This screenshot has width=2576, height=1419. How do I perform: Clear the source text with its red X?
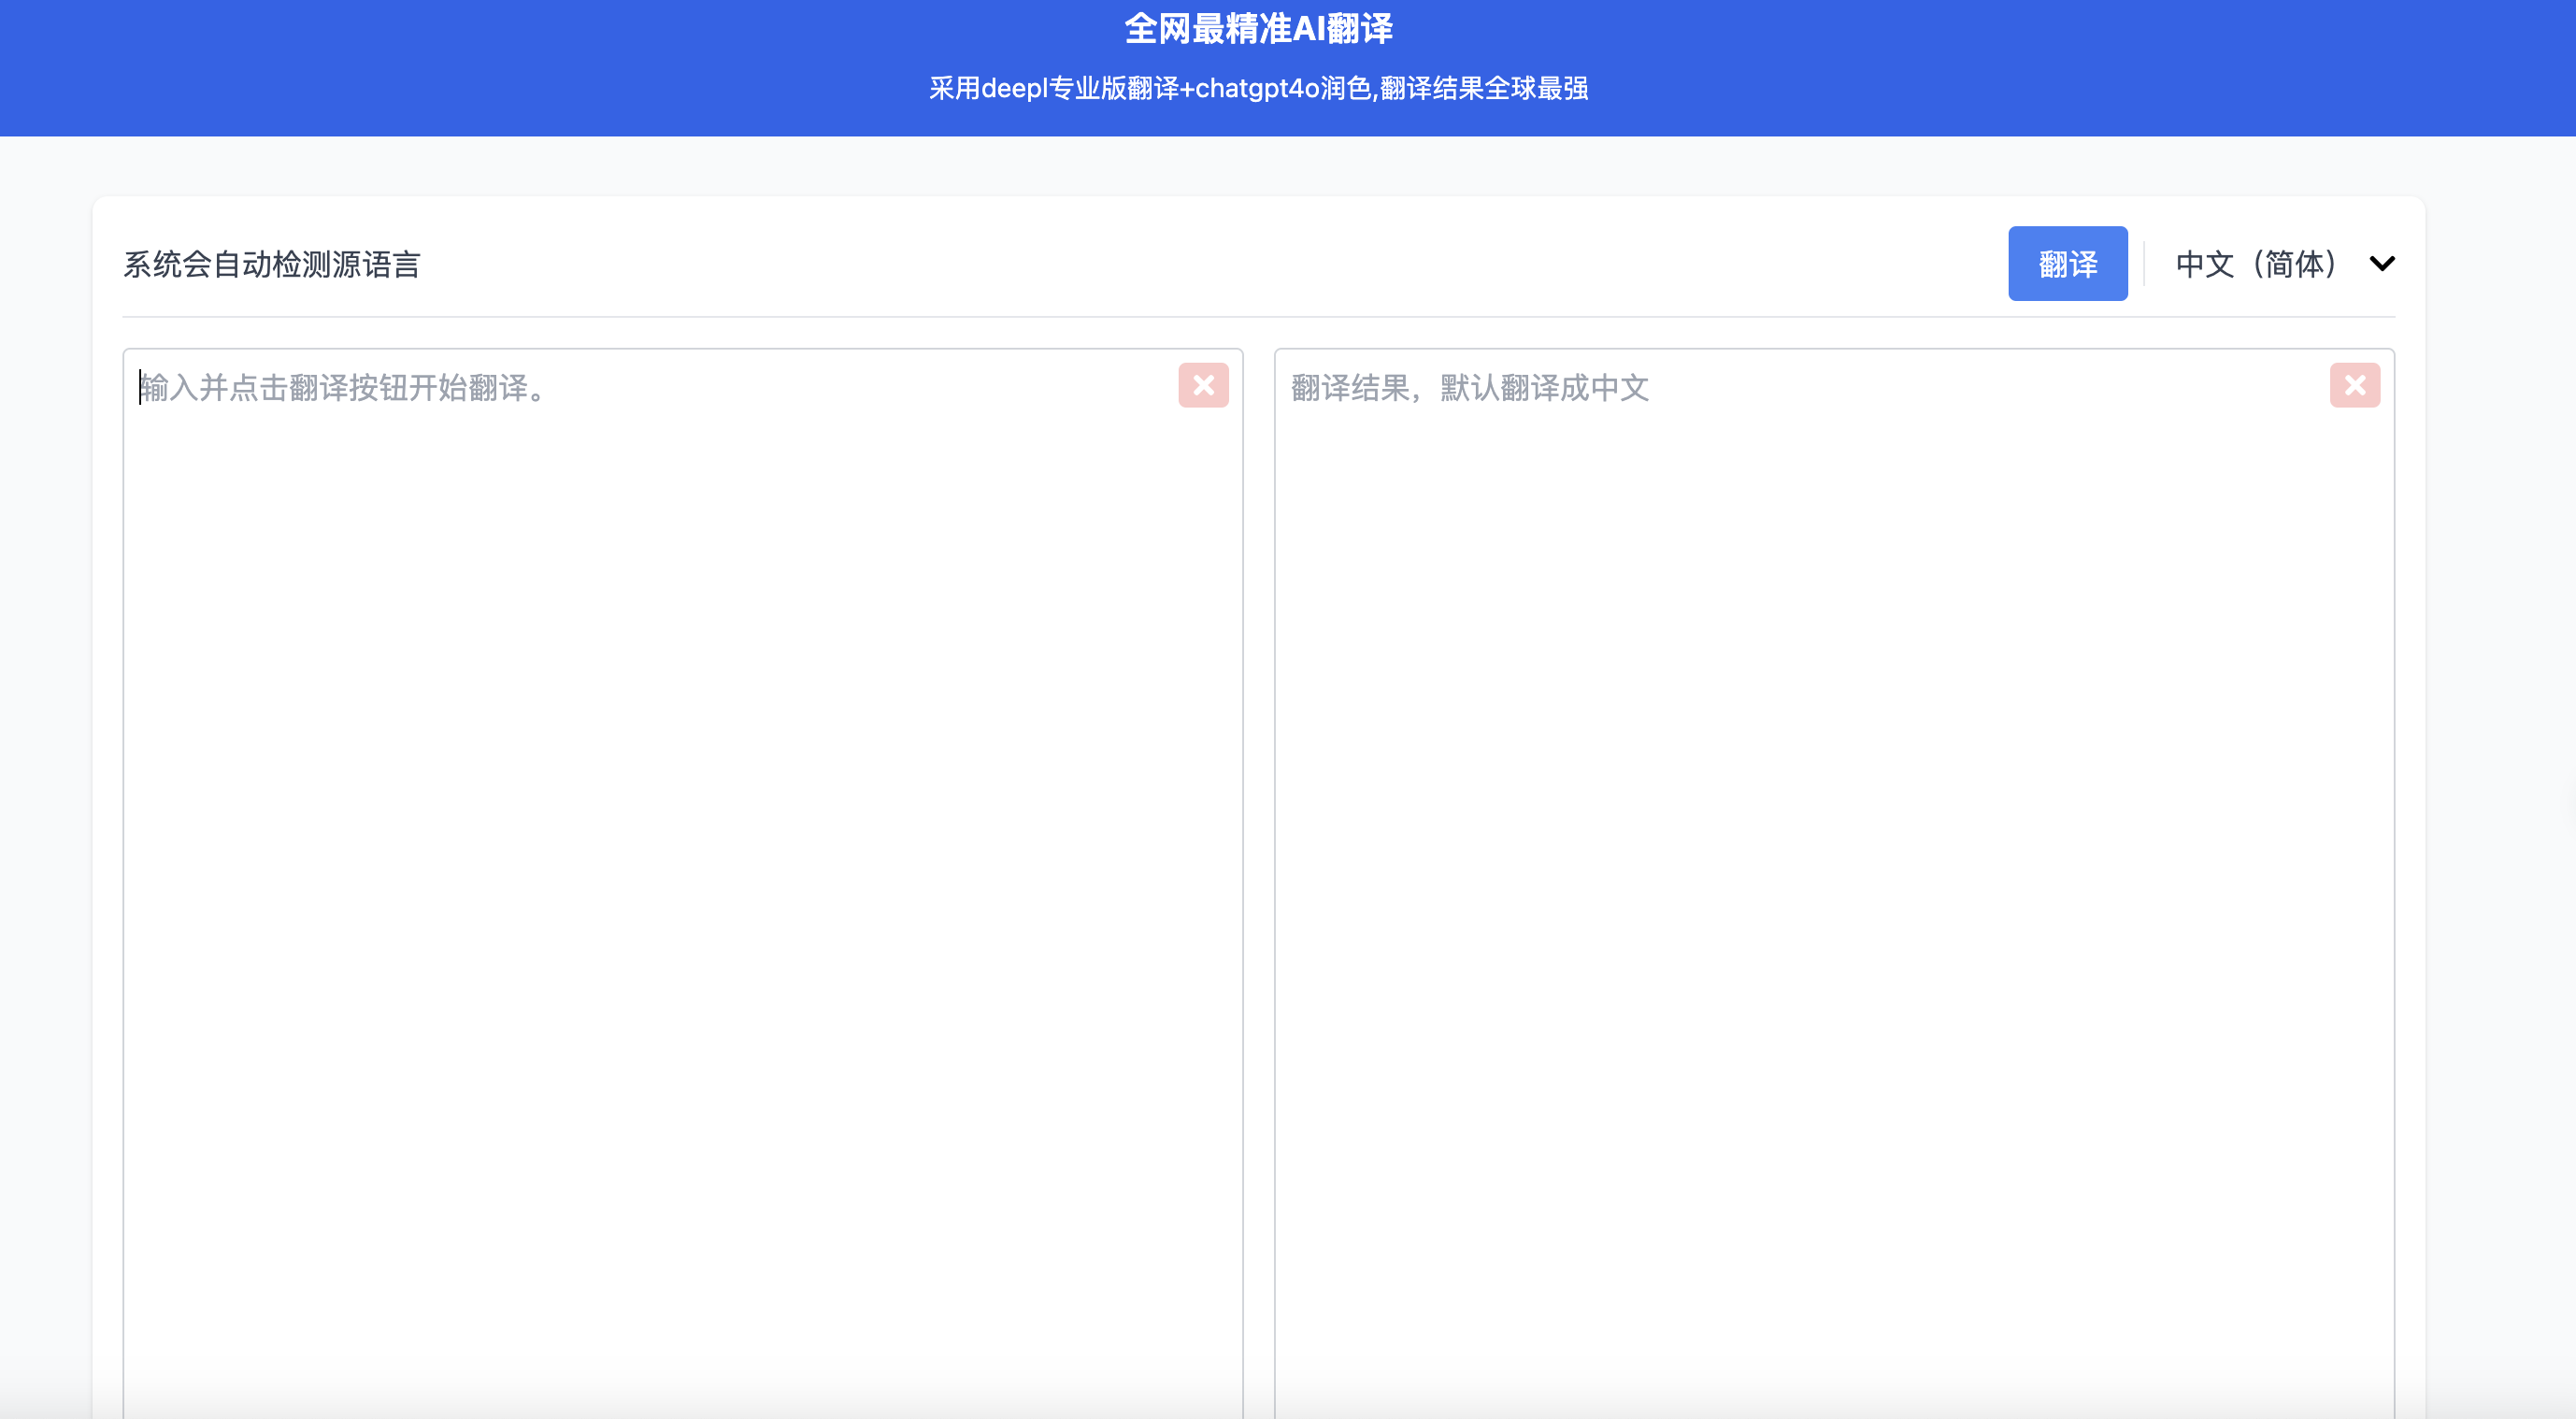pyautogui.click(x=1203, y=385)
